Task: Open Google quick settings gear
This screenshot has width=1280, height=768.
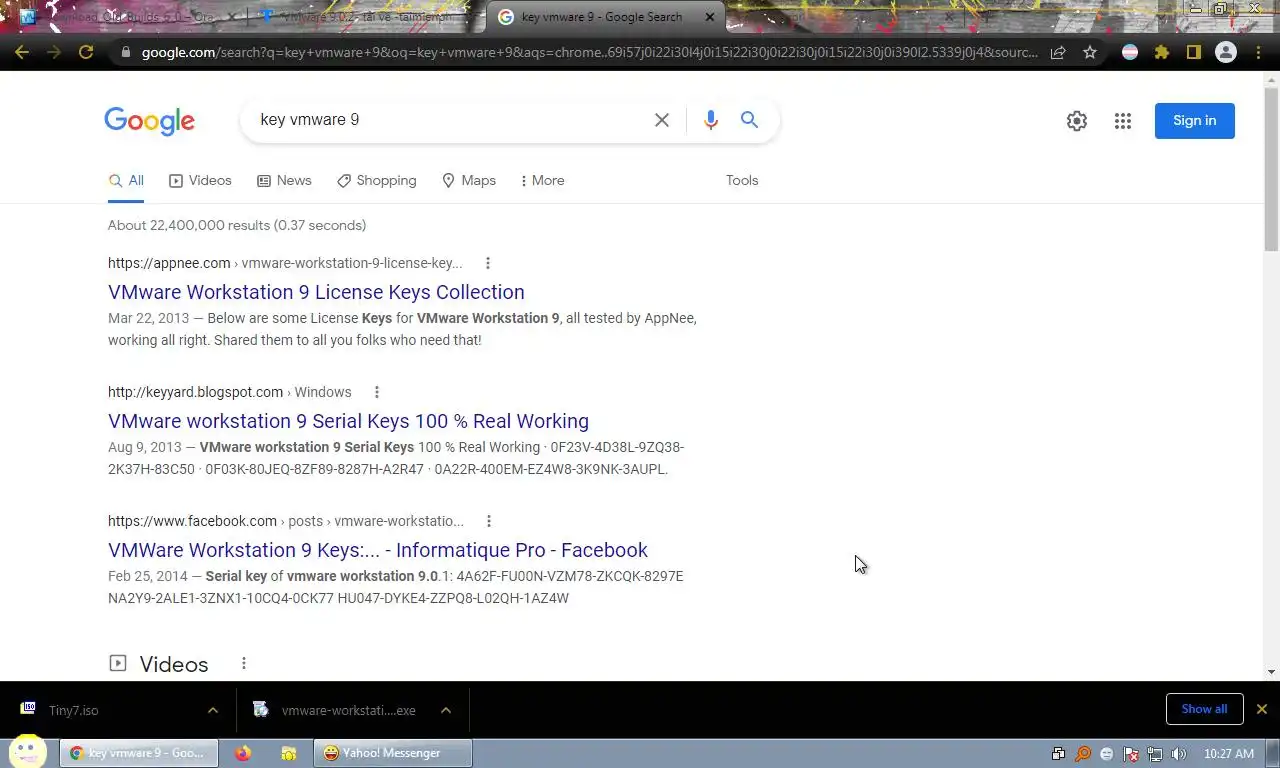Action: coord(1077,121)
